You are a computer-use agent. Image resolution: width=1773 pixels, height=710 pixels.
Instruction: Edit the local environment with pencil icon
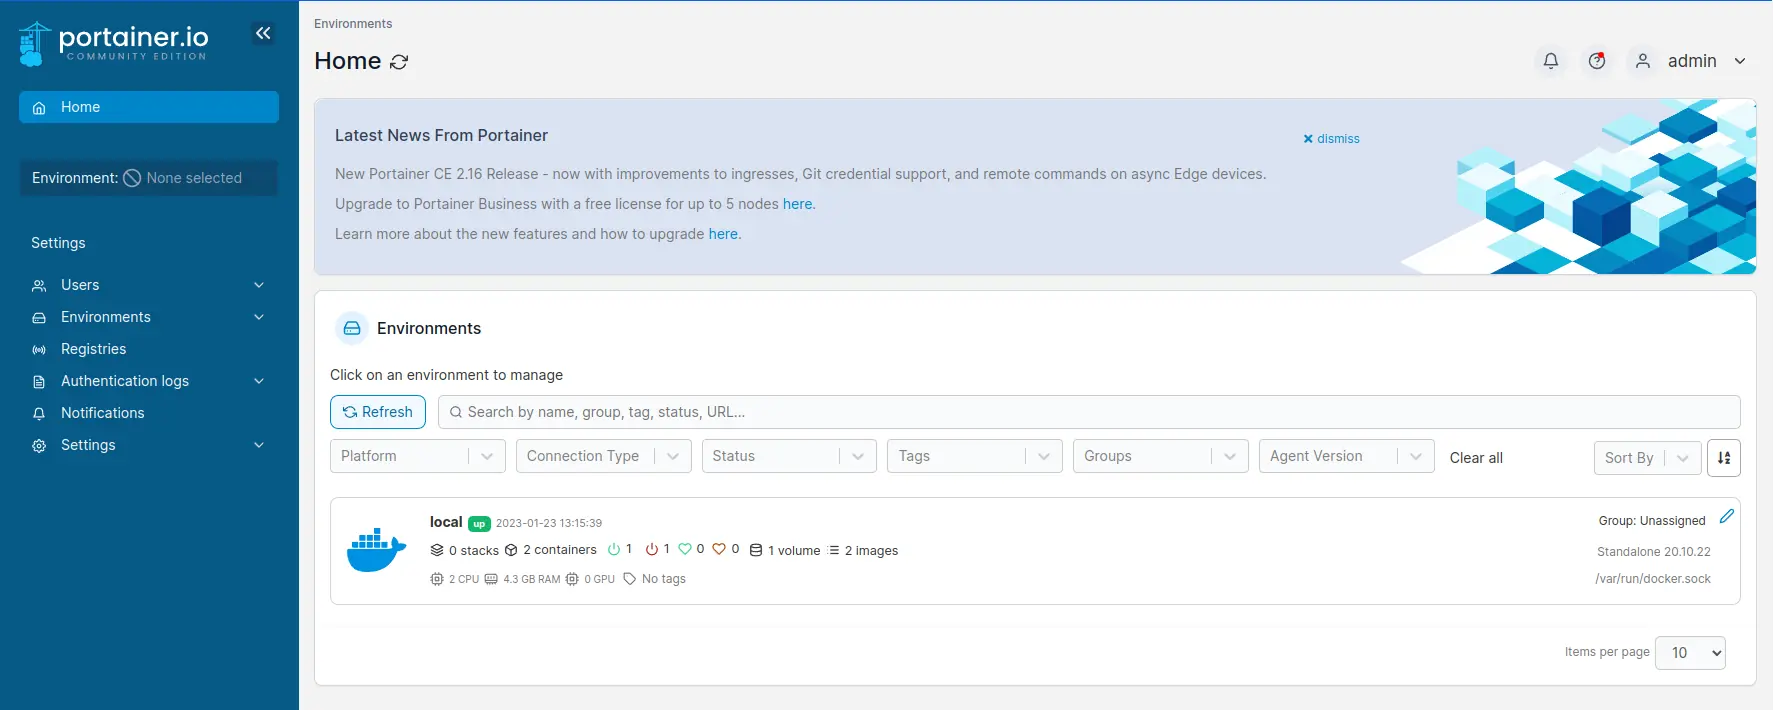coord(1727,516)
